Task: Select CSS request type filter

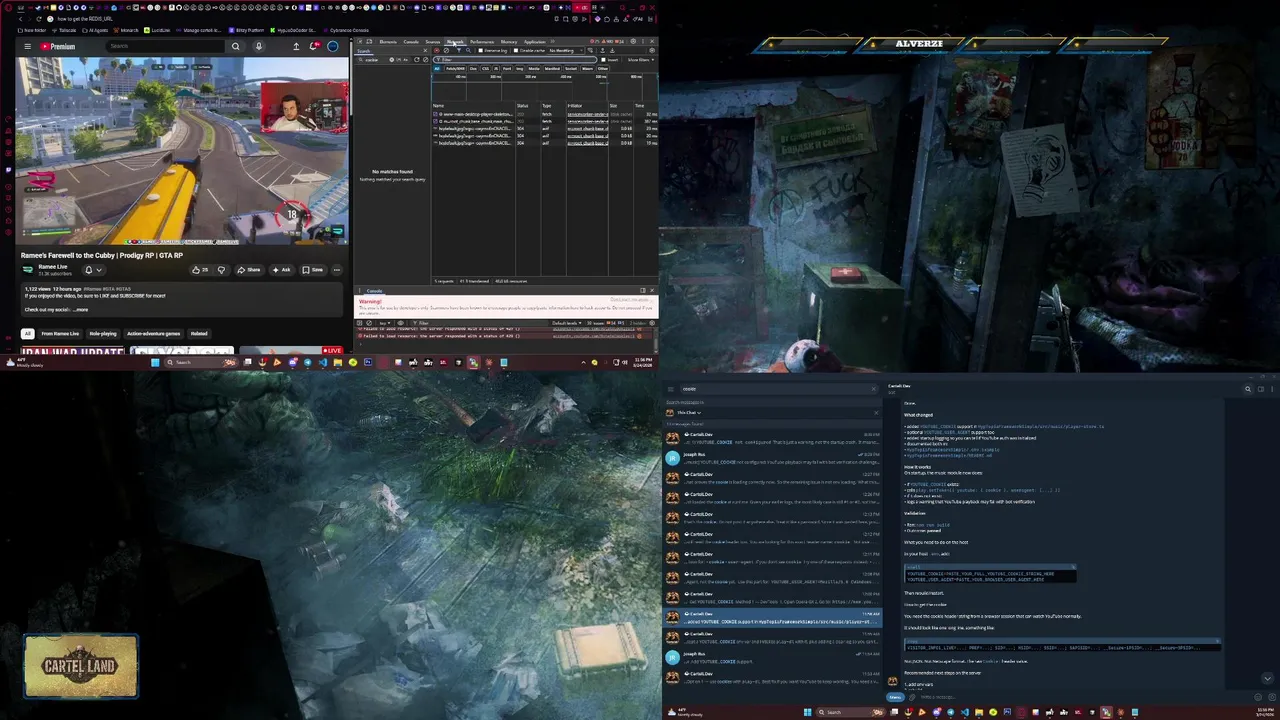Action: point(486,69)
